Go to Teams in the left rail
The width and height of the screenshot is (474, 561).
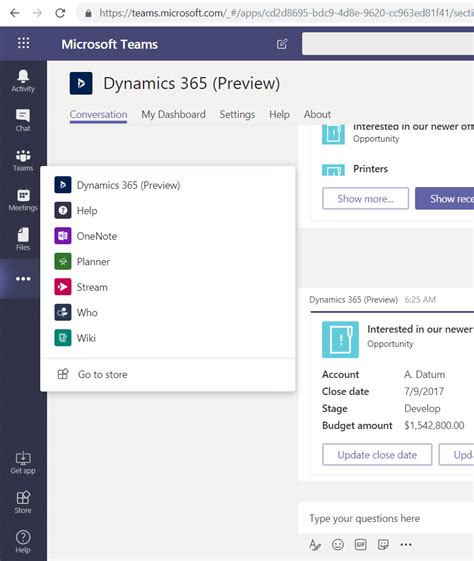(23, 160)
